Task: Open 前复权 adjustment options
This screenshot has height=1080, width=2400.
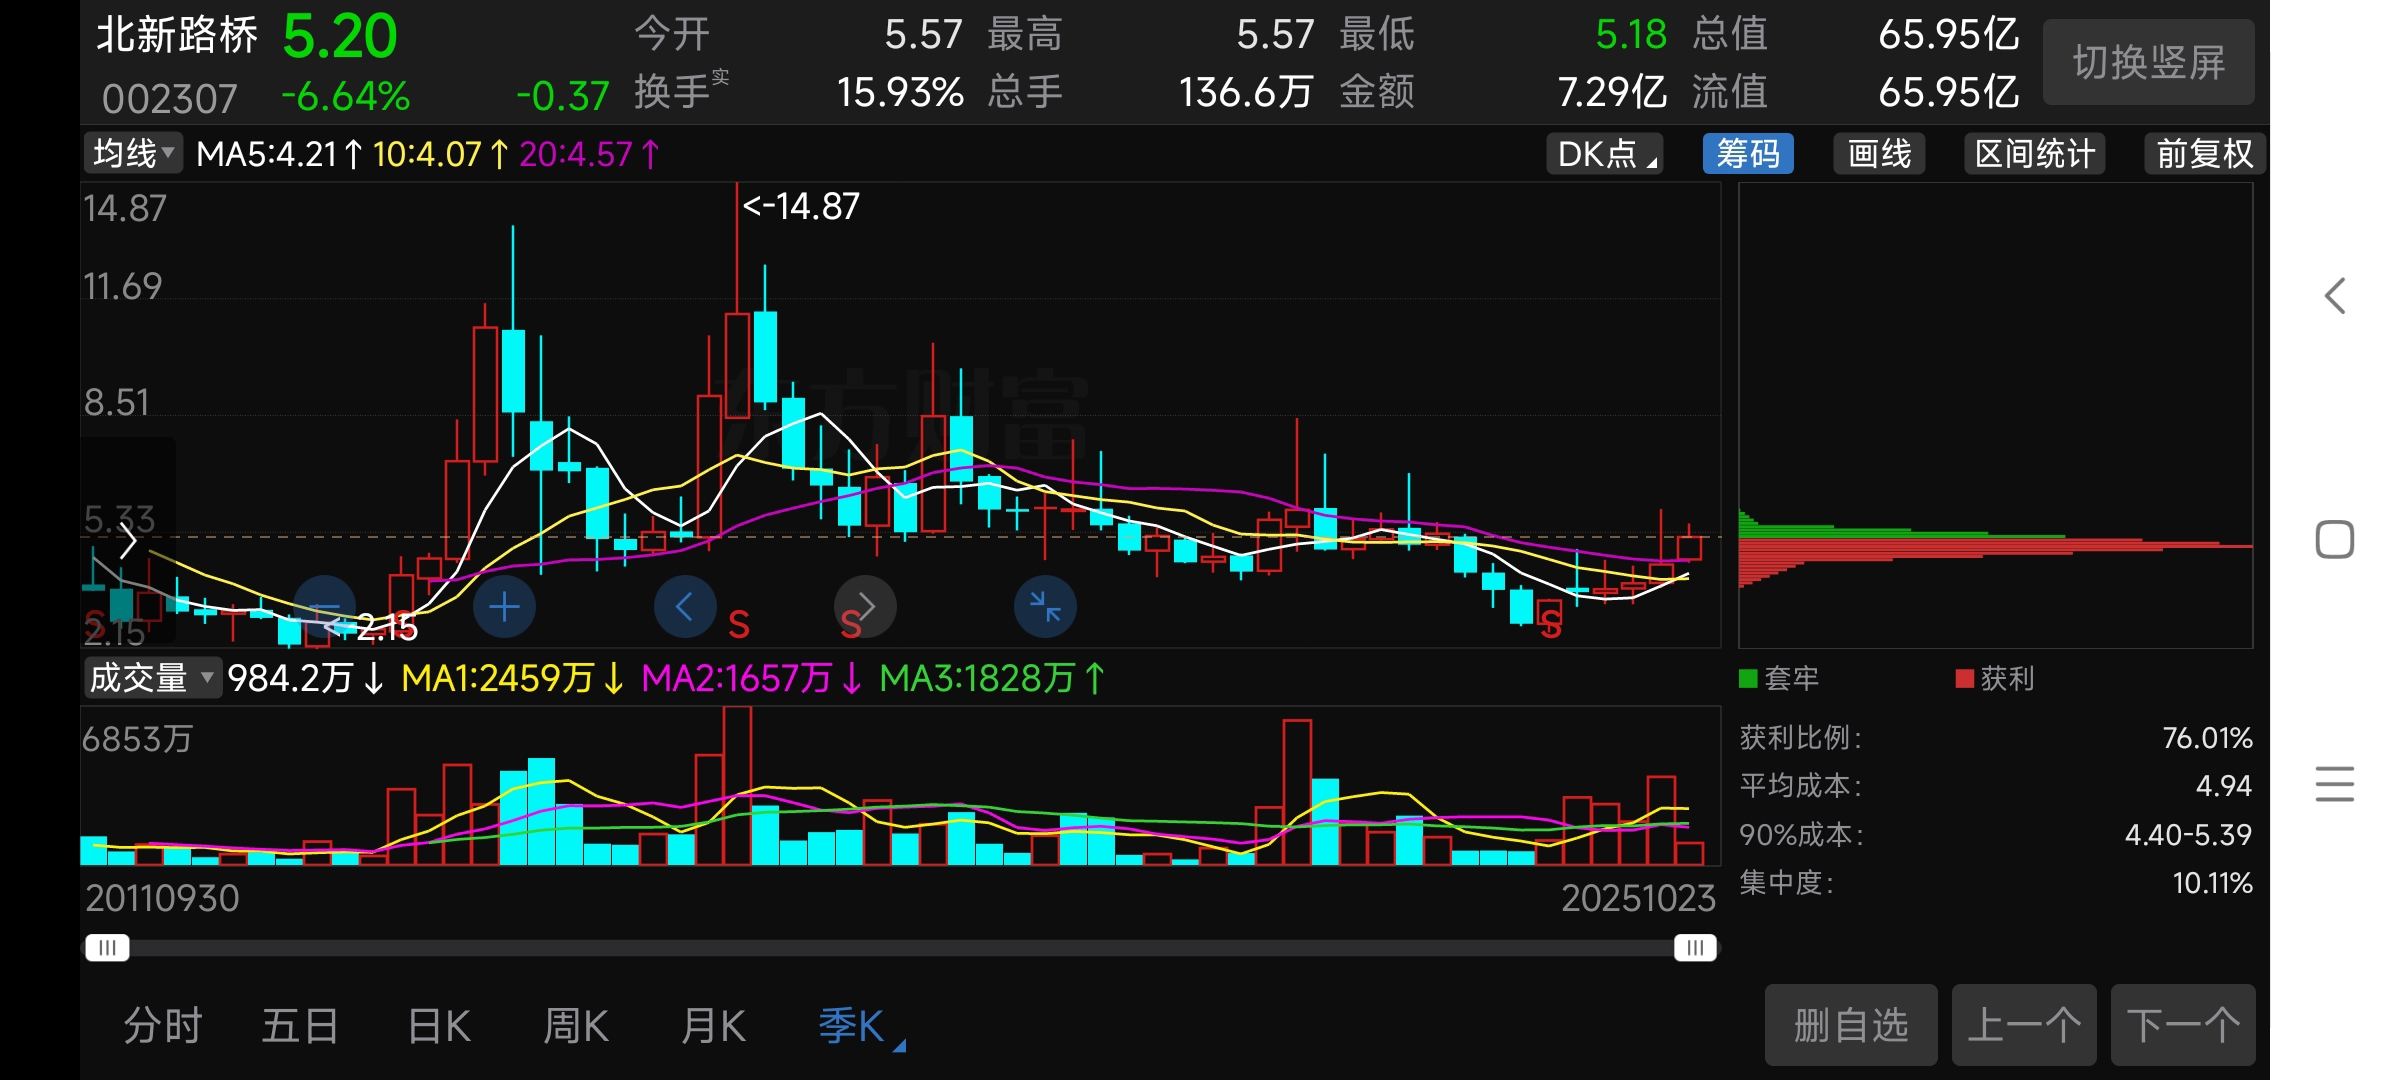Action: (x=2204, y=154)
